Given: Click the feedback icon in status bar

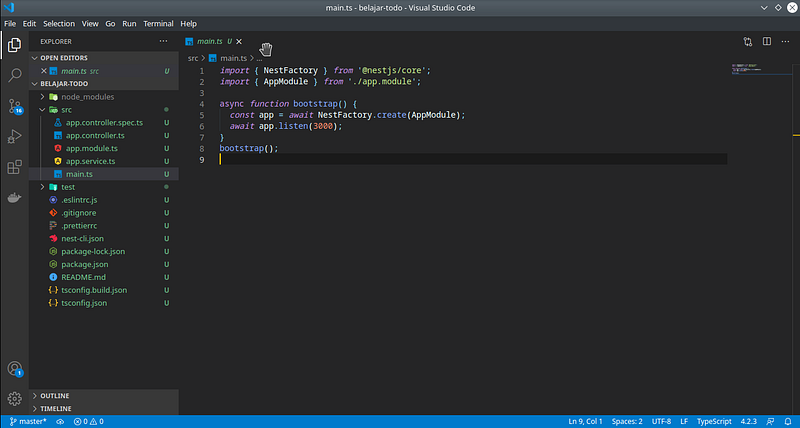Looking at the screenshot, I should (x=770, y=421).
